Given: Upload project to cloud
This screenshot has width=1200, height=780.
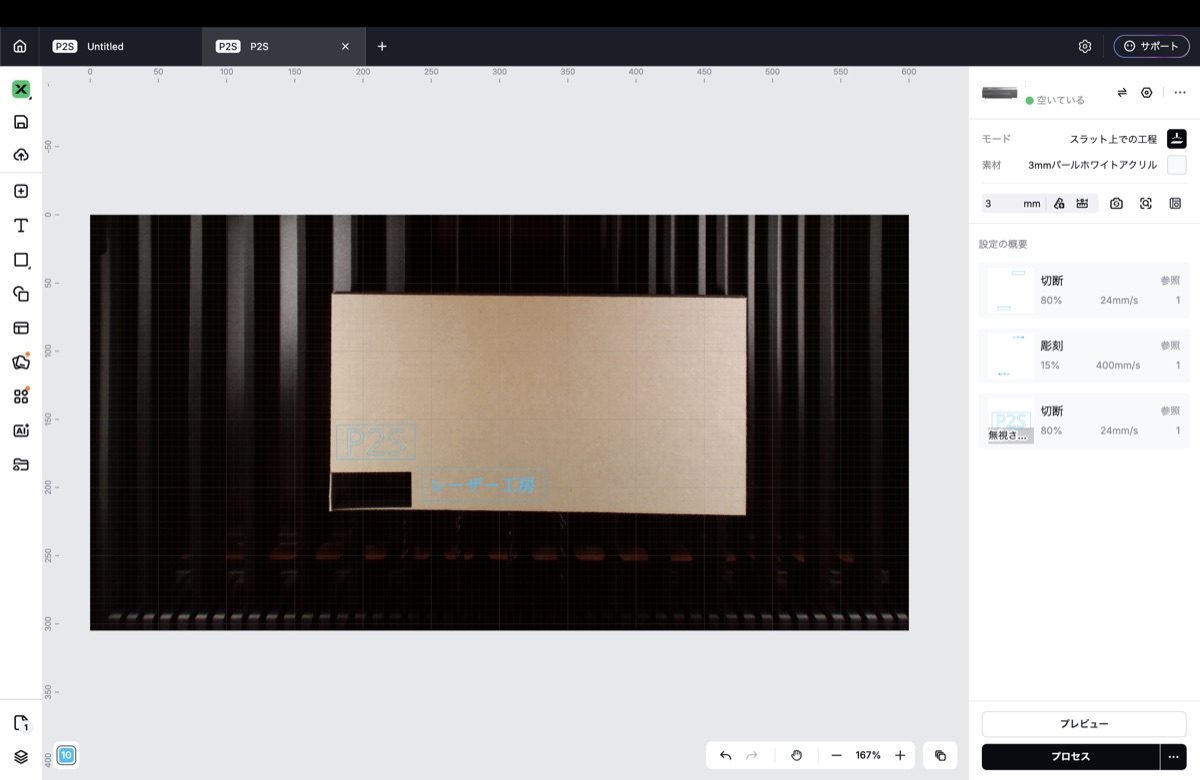Looking at the screenshot, I should coord(21,155).
